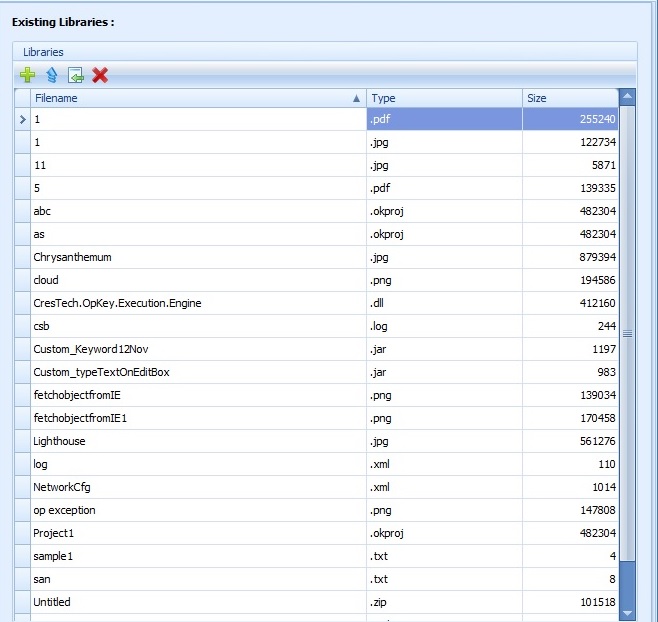The width and height of the screenshot is (658, 622).
Task: Select the Untitled filename cell
Action: pos(198,602)
